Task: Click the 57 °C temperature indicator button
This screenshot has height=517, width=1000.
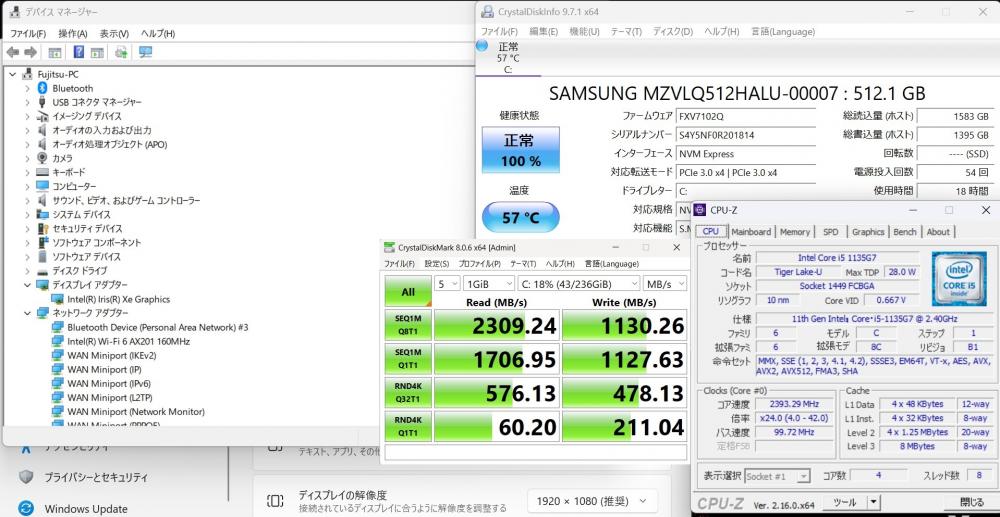Action: pos(520,217)
